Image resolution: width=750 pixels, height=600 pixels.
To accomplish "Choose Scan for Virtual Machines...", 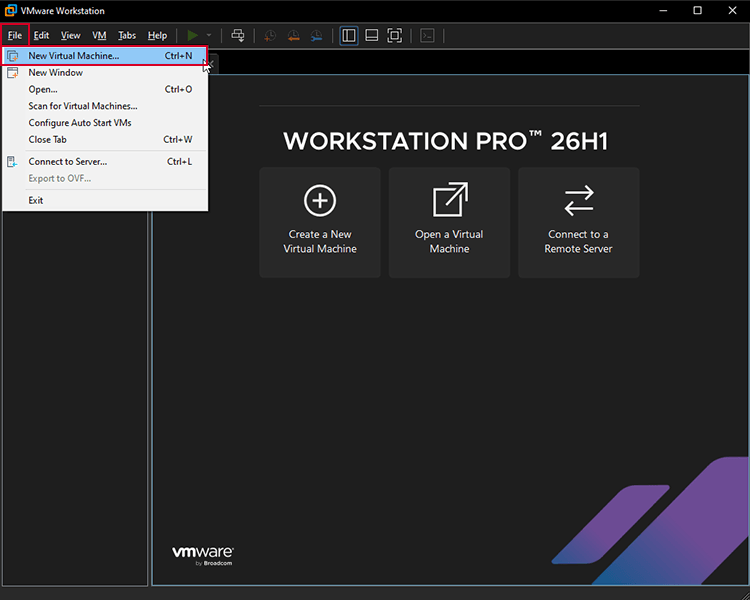I will pos(105,106).
